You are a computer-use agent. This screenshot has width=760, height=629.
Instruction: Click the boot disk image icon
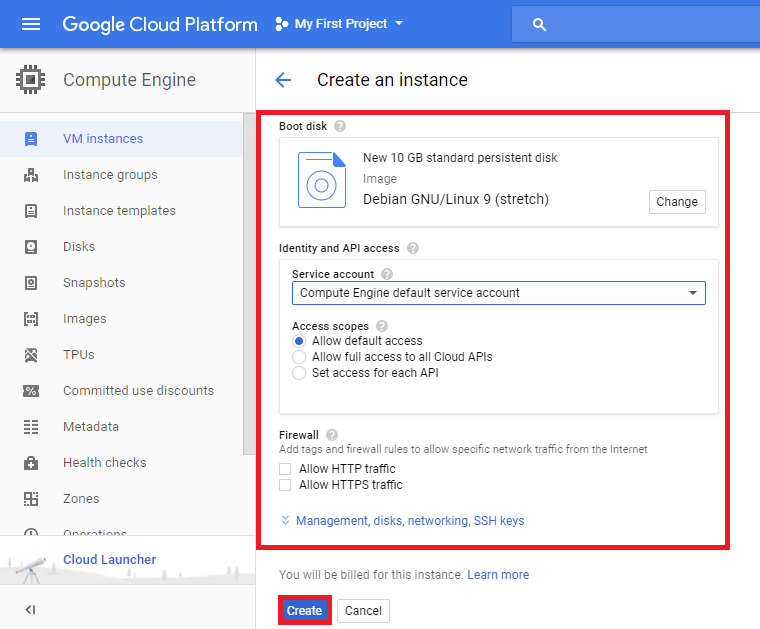[322, 180]
